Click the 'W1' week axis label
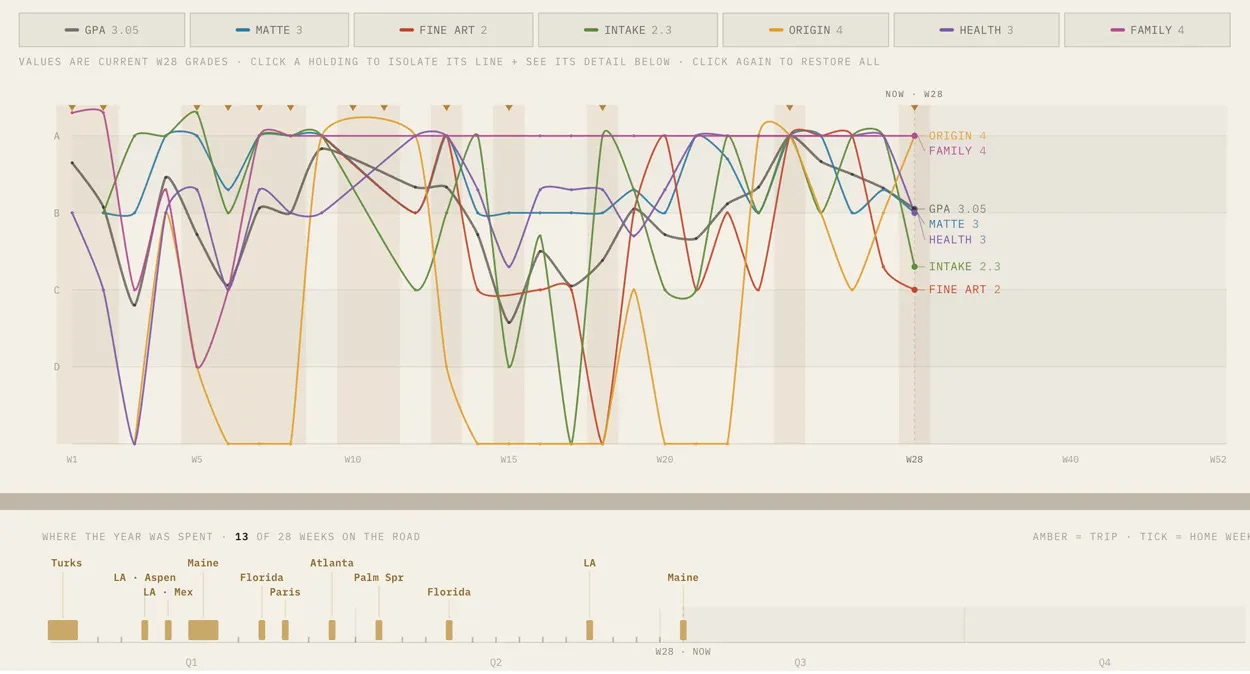The image size is (1250, 674). click(x=72, y=460)
